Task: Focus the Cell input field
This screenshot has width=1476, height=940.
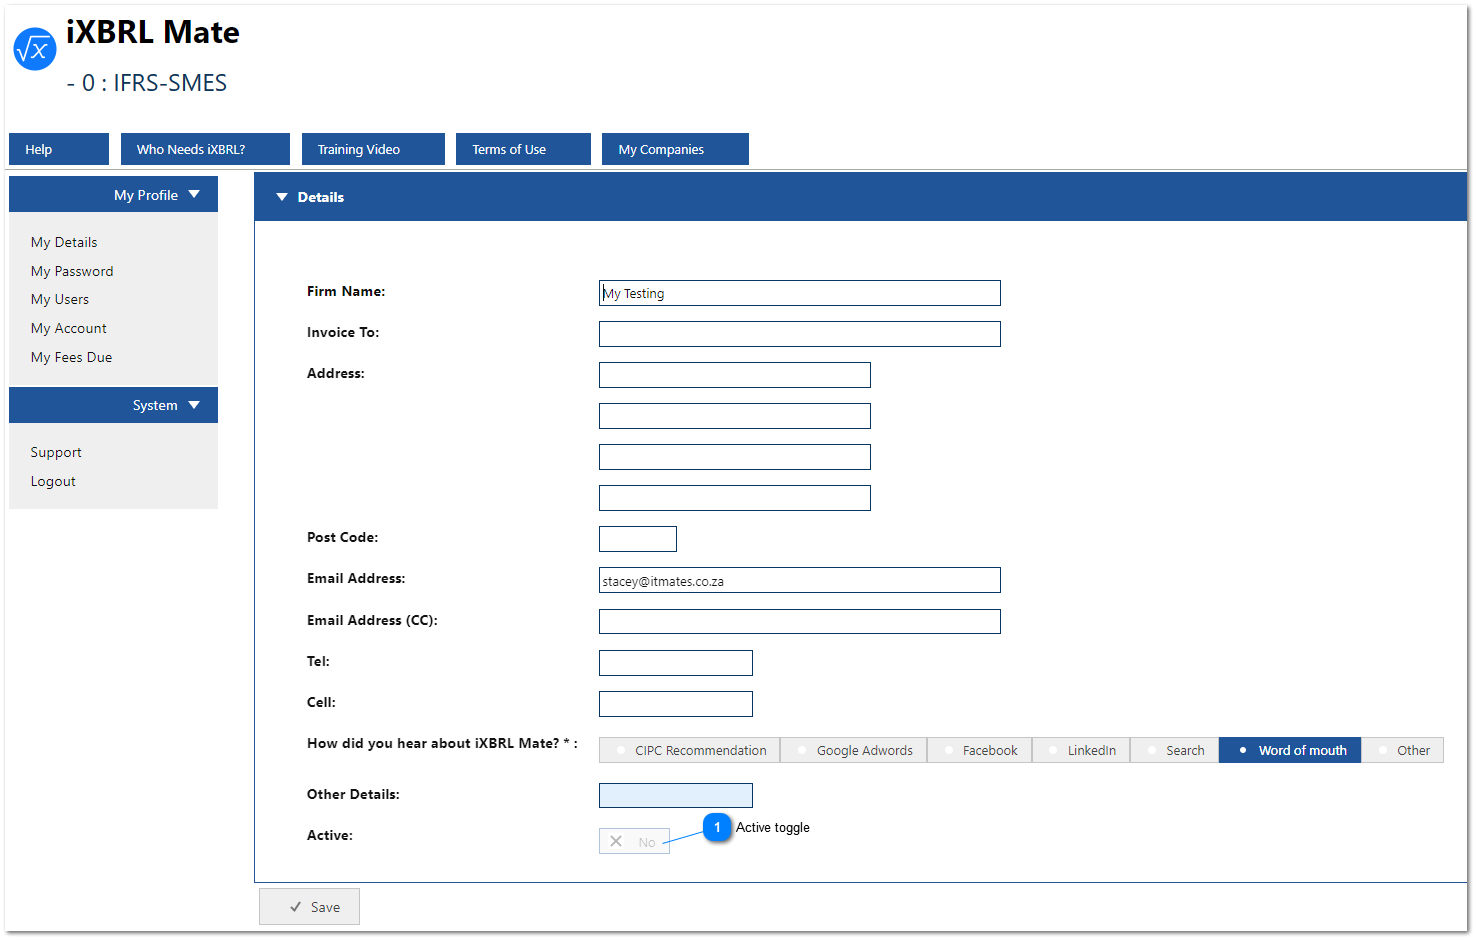Action: click(676, 704)
